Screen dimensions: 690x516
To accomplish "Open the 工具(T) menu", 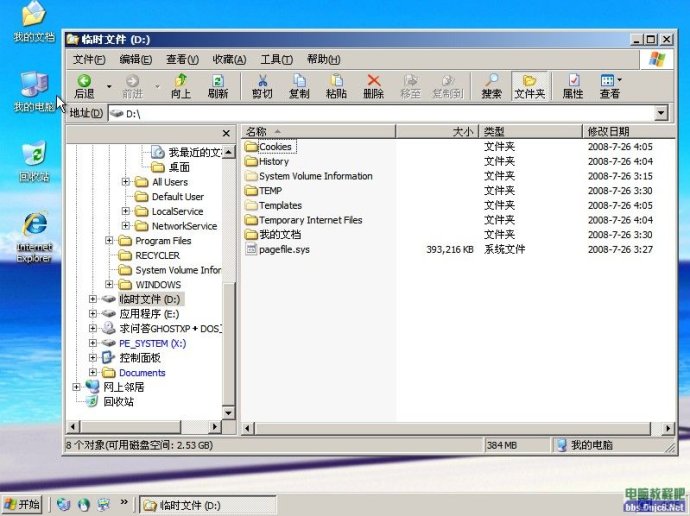I will pyautogui.click(x=276, y=59).
